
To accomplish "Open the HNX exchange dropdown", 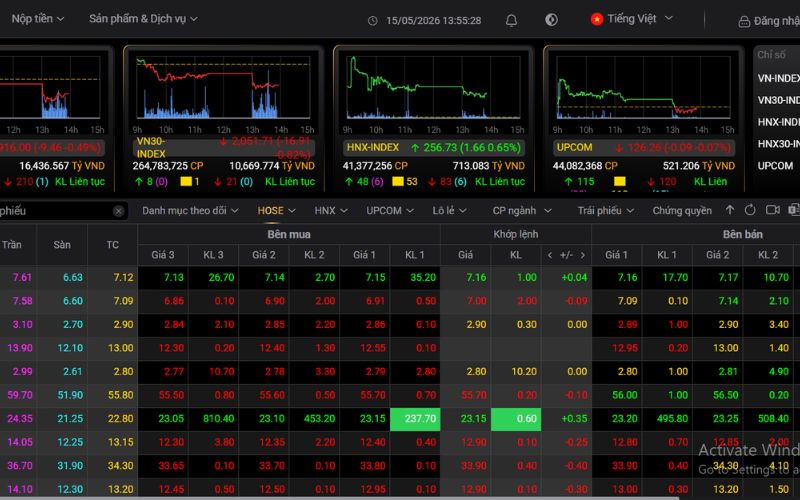I will coord(331,211).
